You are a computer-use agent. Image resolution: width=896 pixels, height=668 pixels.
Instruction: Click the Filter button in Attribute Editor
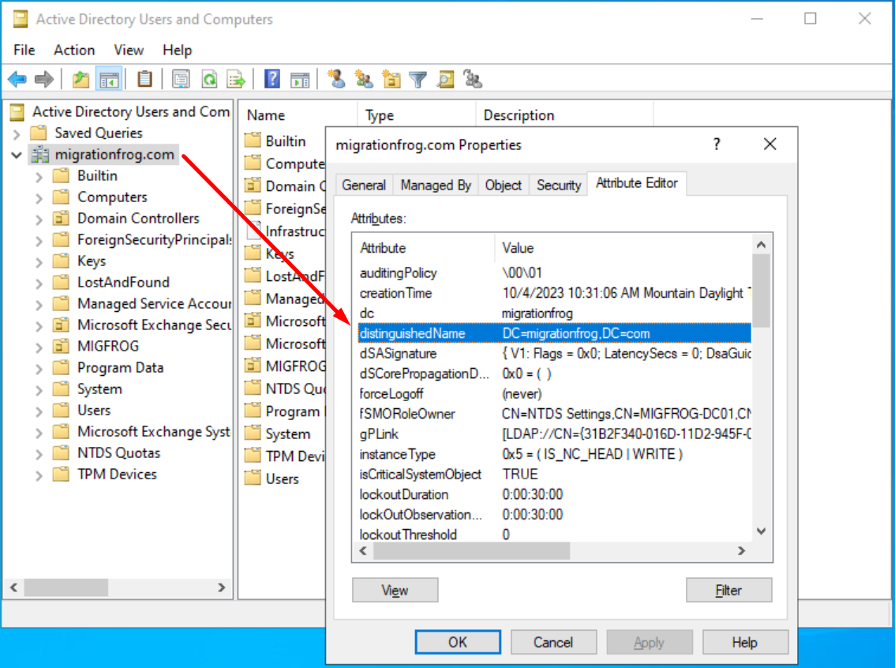[x=729, y=590]
